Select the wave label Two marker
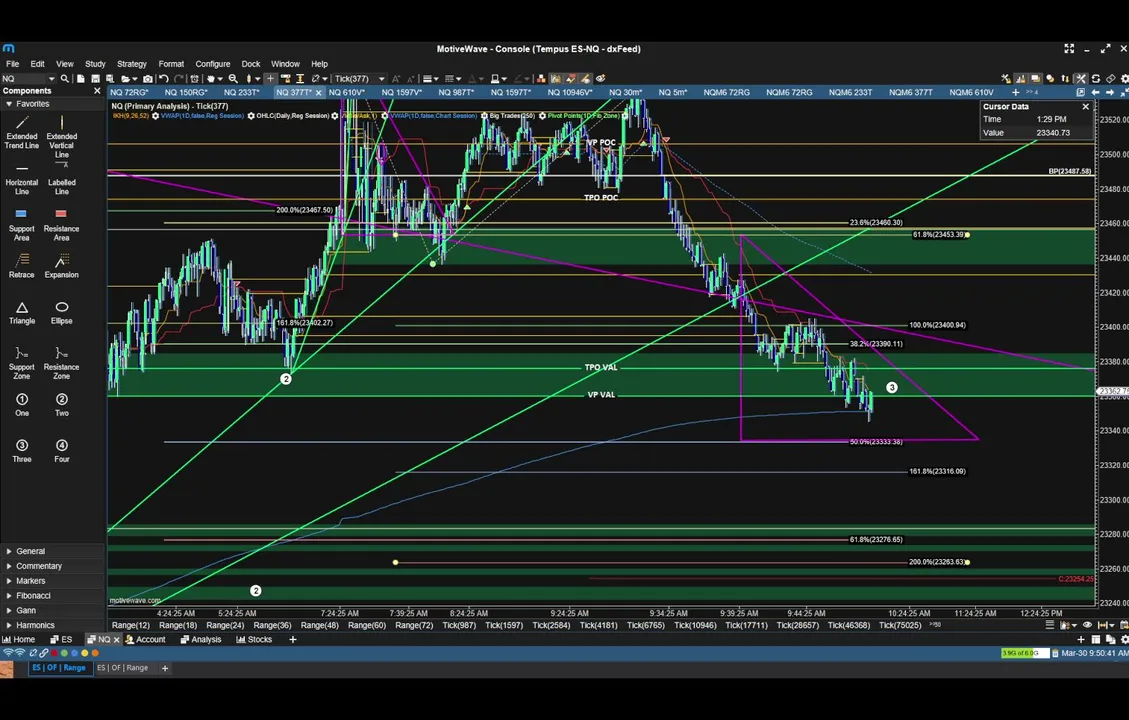The image size is (1129, 720). (x=62, y=405)
